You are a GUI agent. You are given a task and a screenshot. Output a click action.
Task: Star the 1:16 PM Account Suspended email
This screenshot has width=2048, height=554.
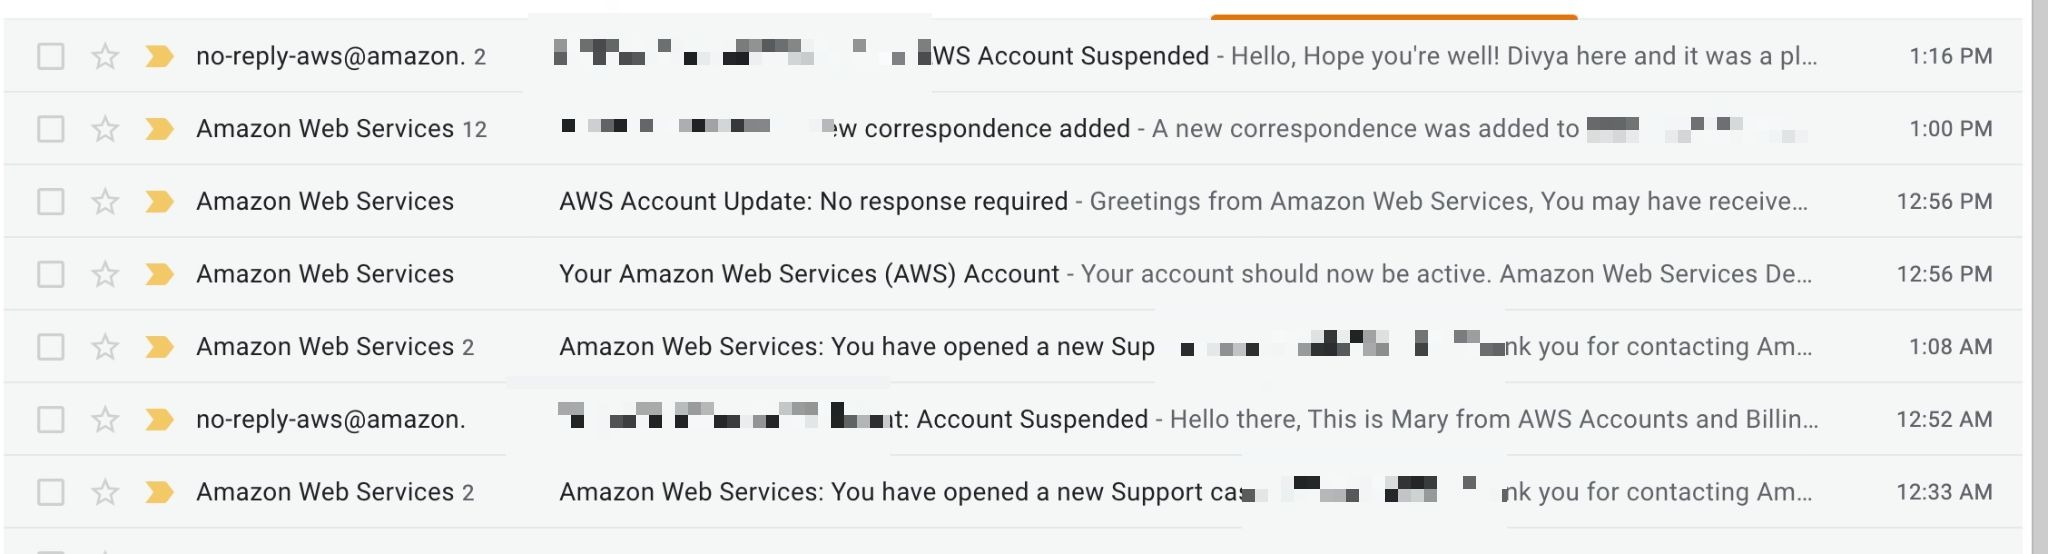pyautogui.click(x=105, y=56)
